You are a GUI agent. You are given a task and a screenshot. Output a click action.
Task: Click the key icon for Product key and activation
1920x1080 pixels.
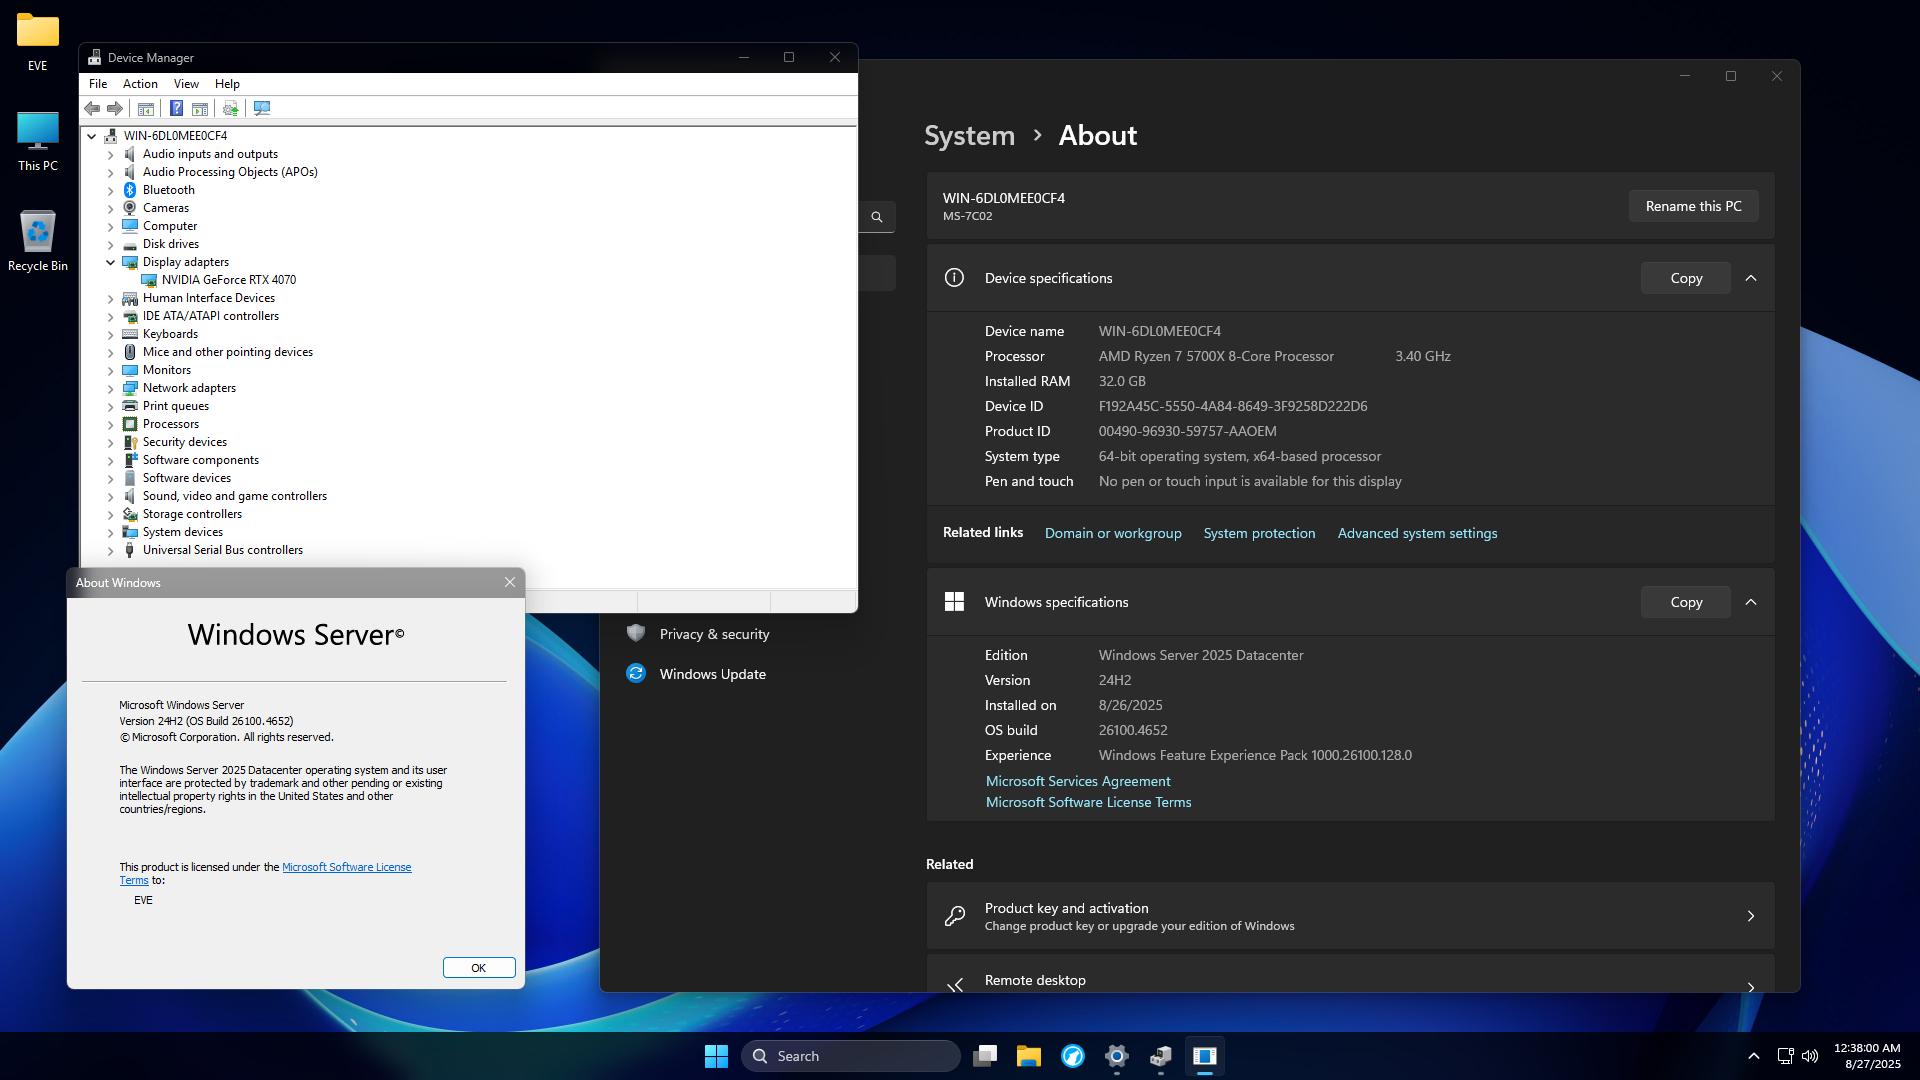tap(955, 916)
